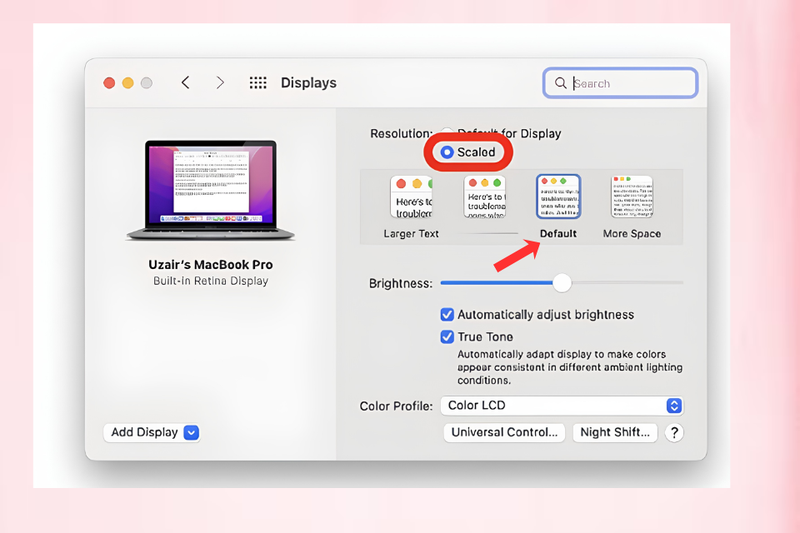Click the magnifier icon in the search field

[x=560, y=83]
